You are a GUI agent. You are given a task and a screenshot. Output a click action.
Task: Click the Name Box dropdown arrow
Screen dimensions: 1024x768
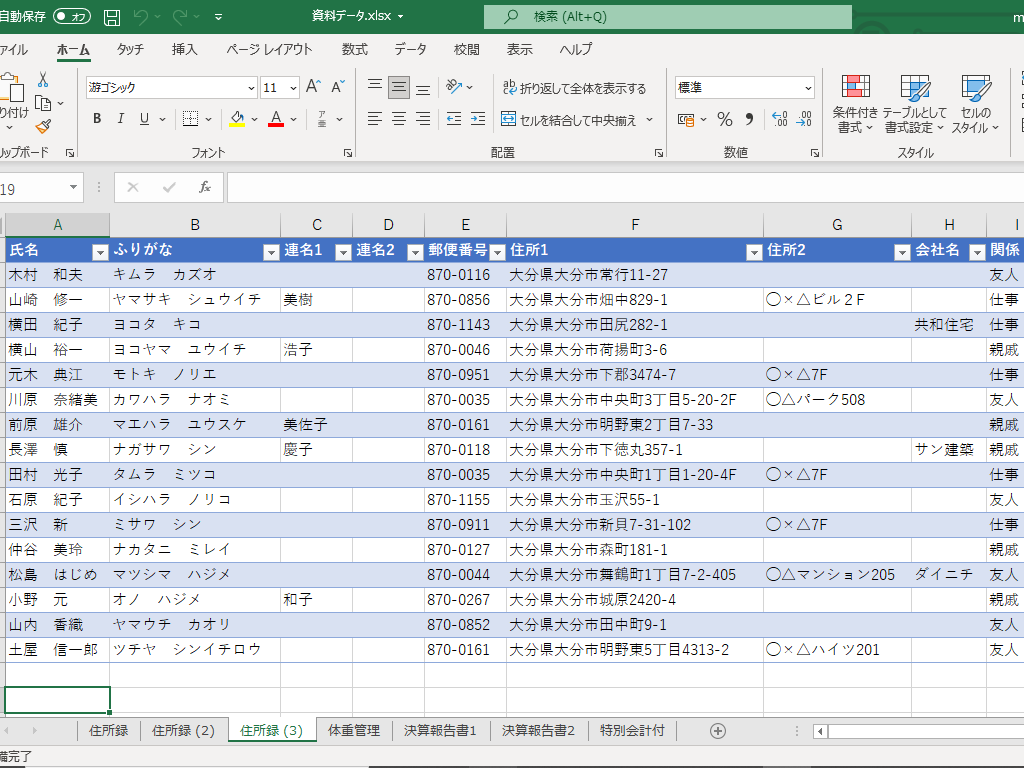tap(73, 187)
